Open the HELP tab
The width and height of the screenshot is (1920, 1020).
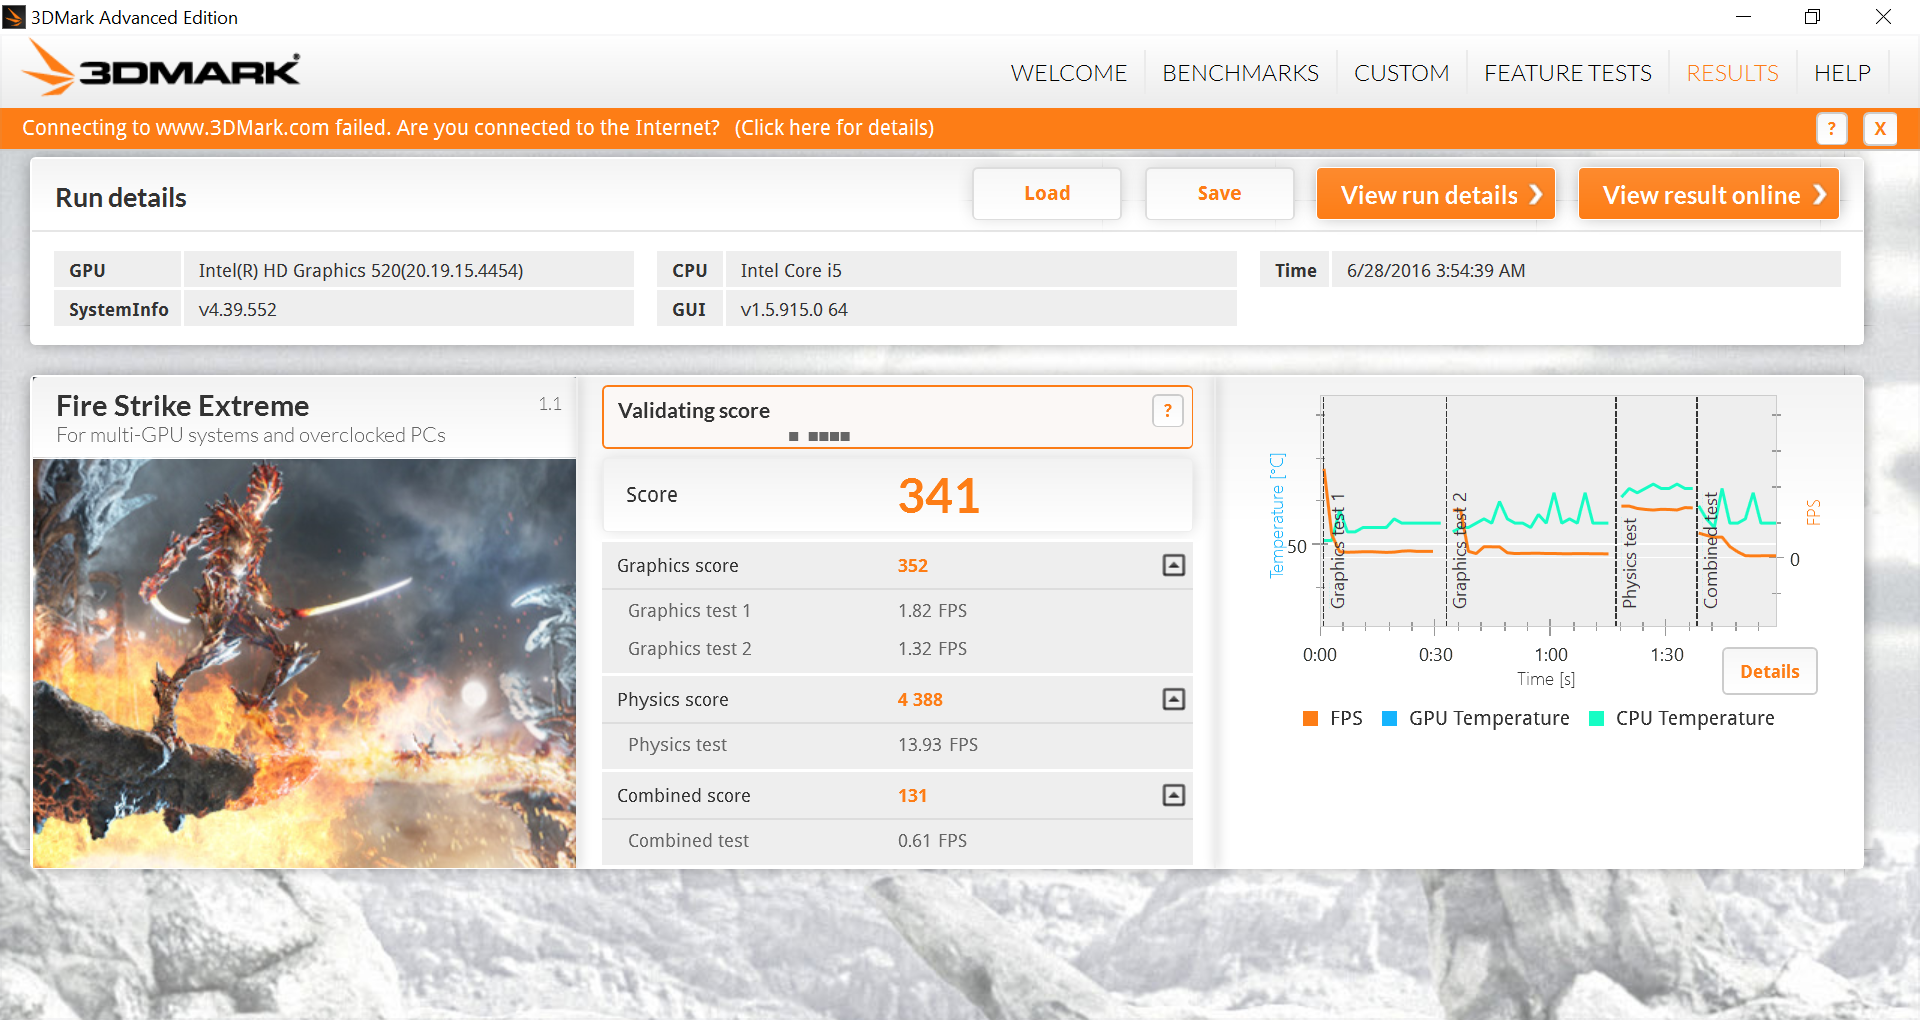pyautogui.click(x=1842, y=73)
